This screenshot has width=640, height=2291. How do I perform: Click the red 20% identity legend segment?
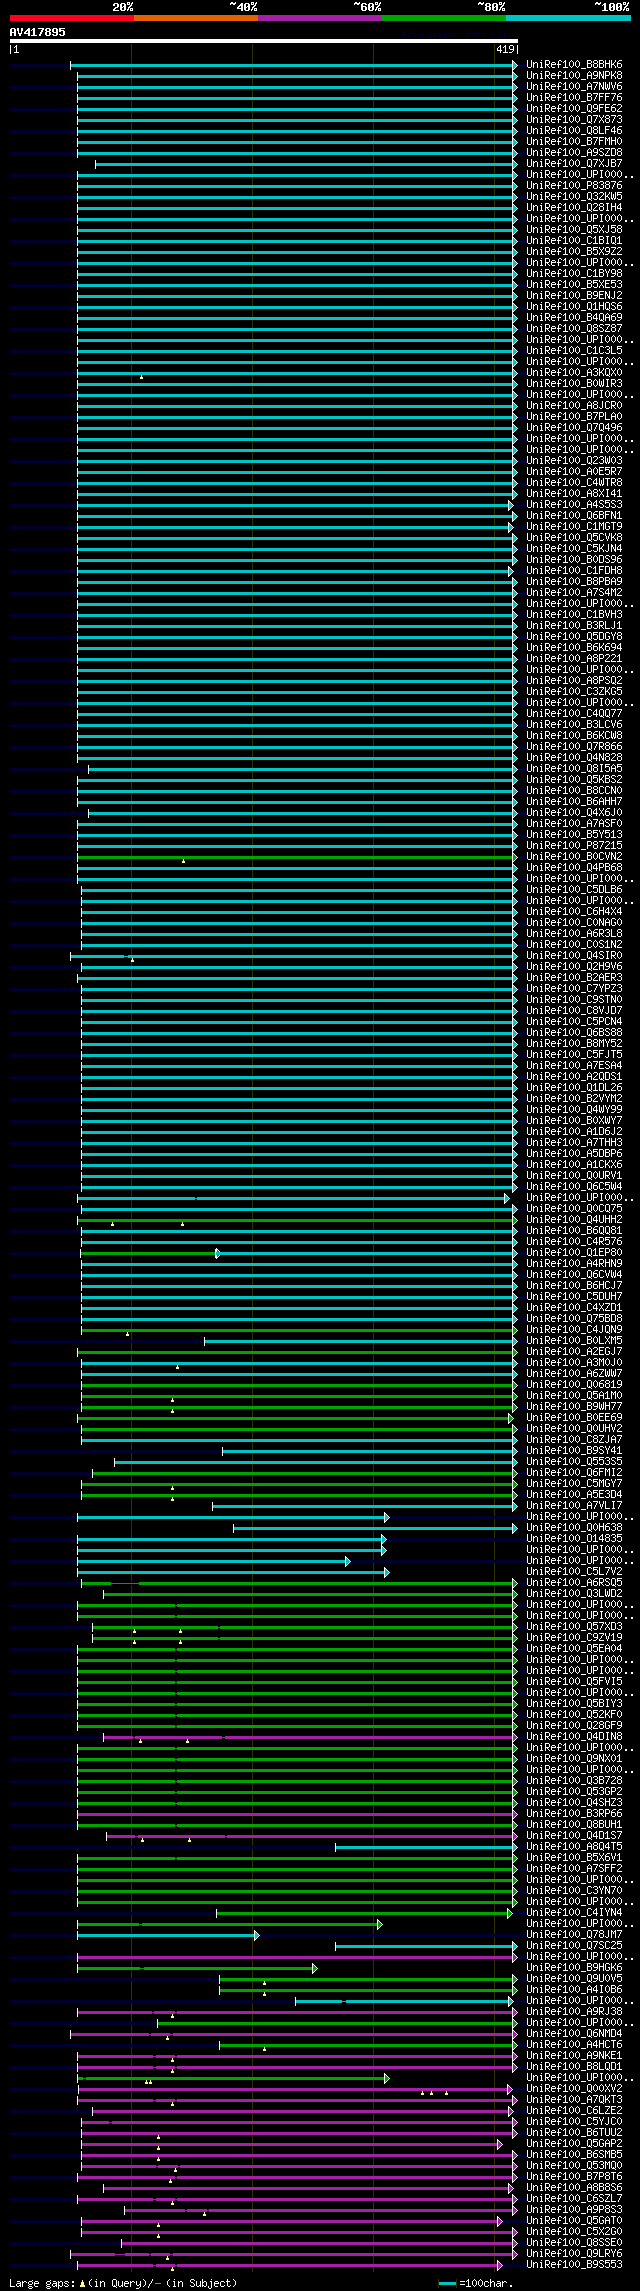pos(72,18)
